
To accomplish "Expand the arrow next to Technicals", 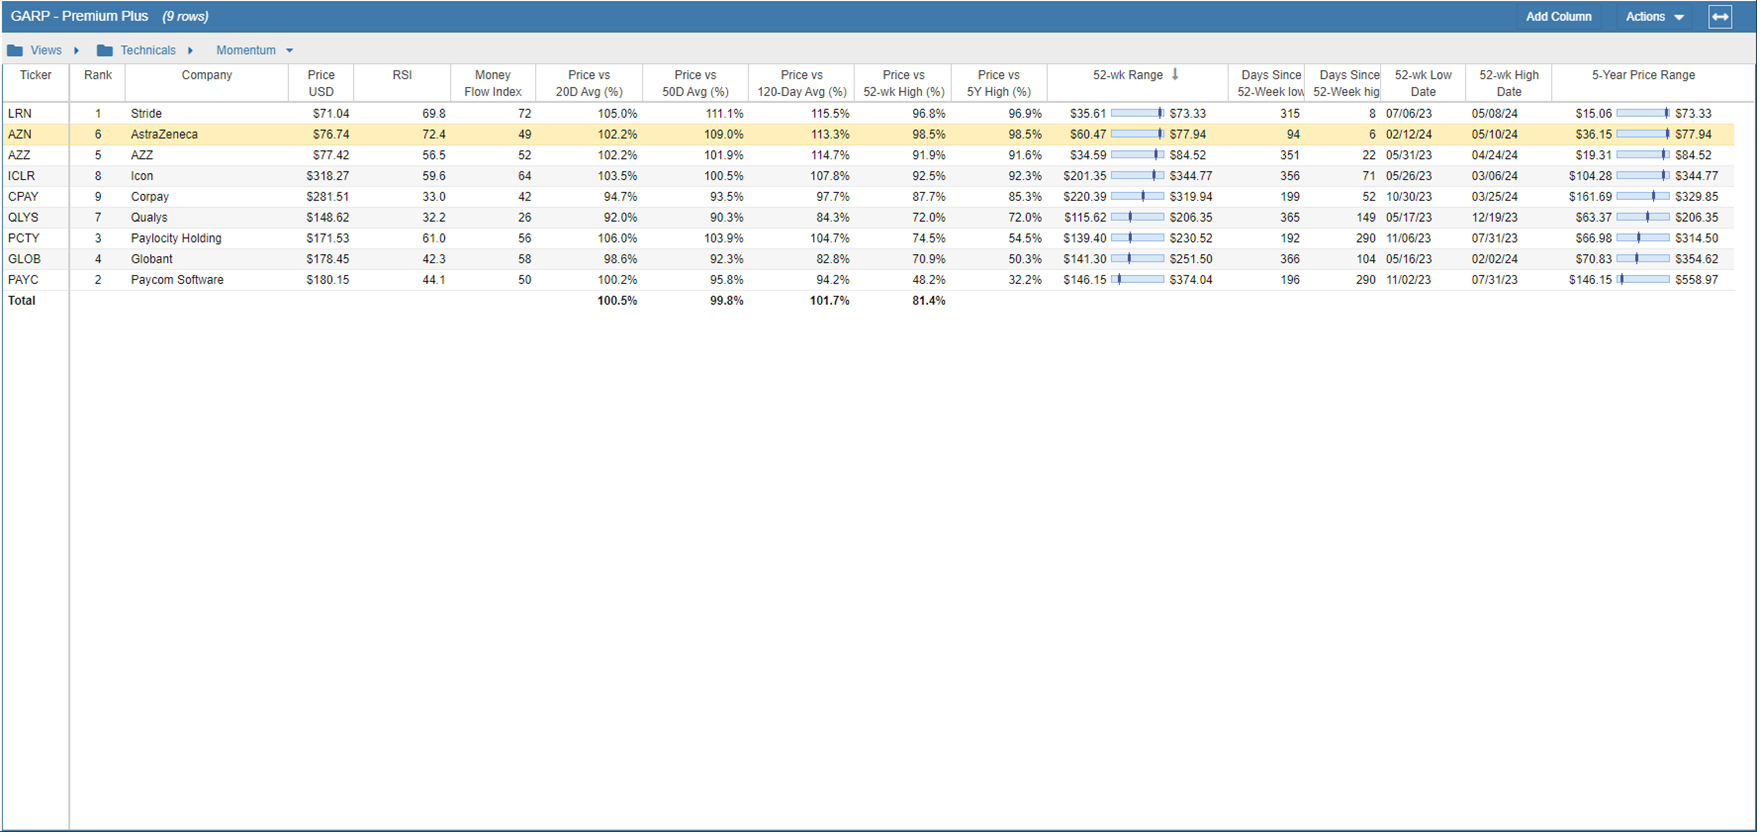I will coord(191,51).
